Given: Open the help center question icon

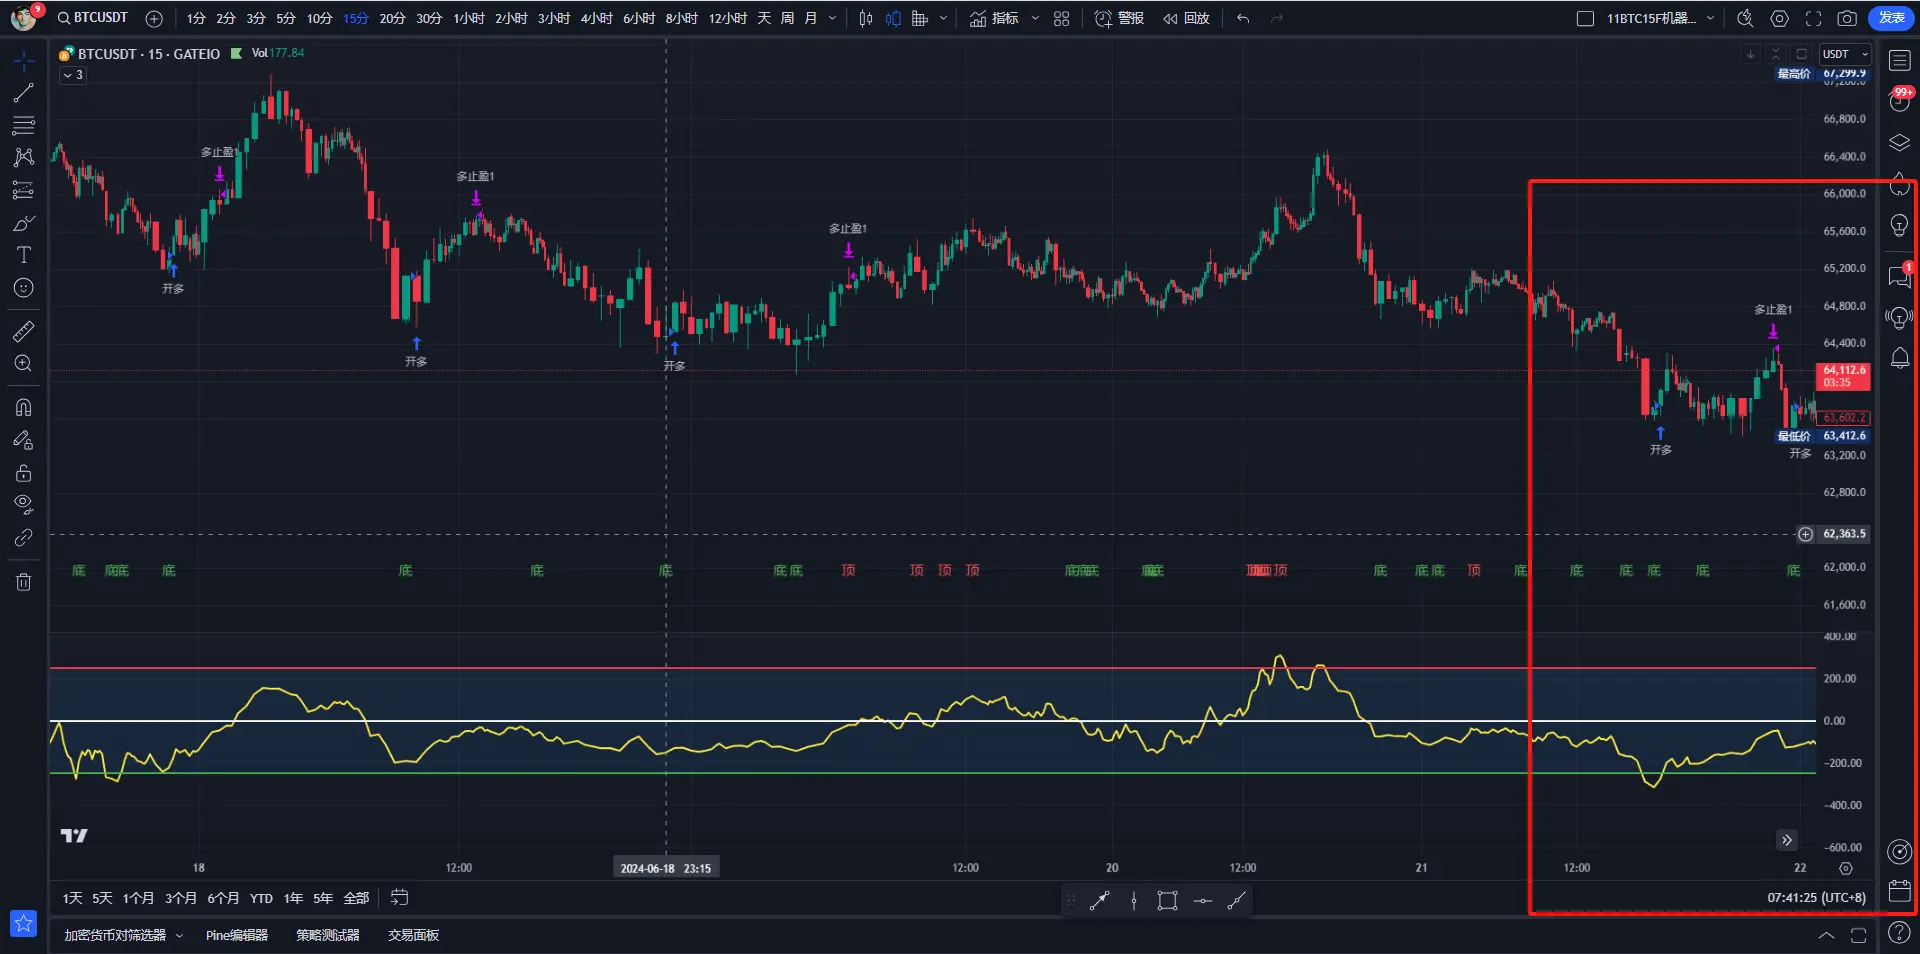Looking at the screenshot, I should click(1900, 933).
